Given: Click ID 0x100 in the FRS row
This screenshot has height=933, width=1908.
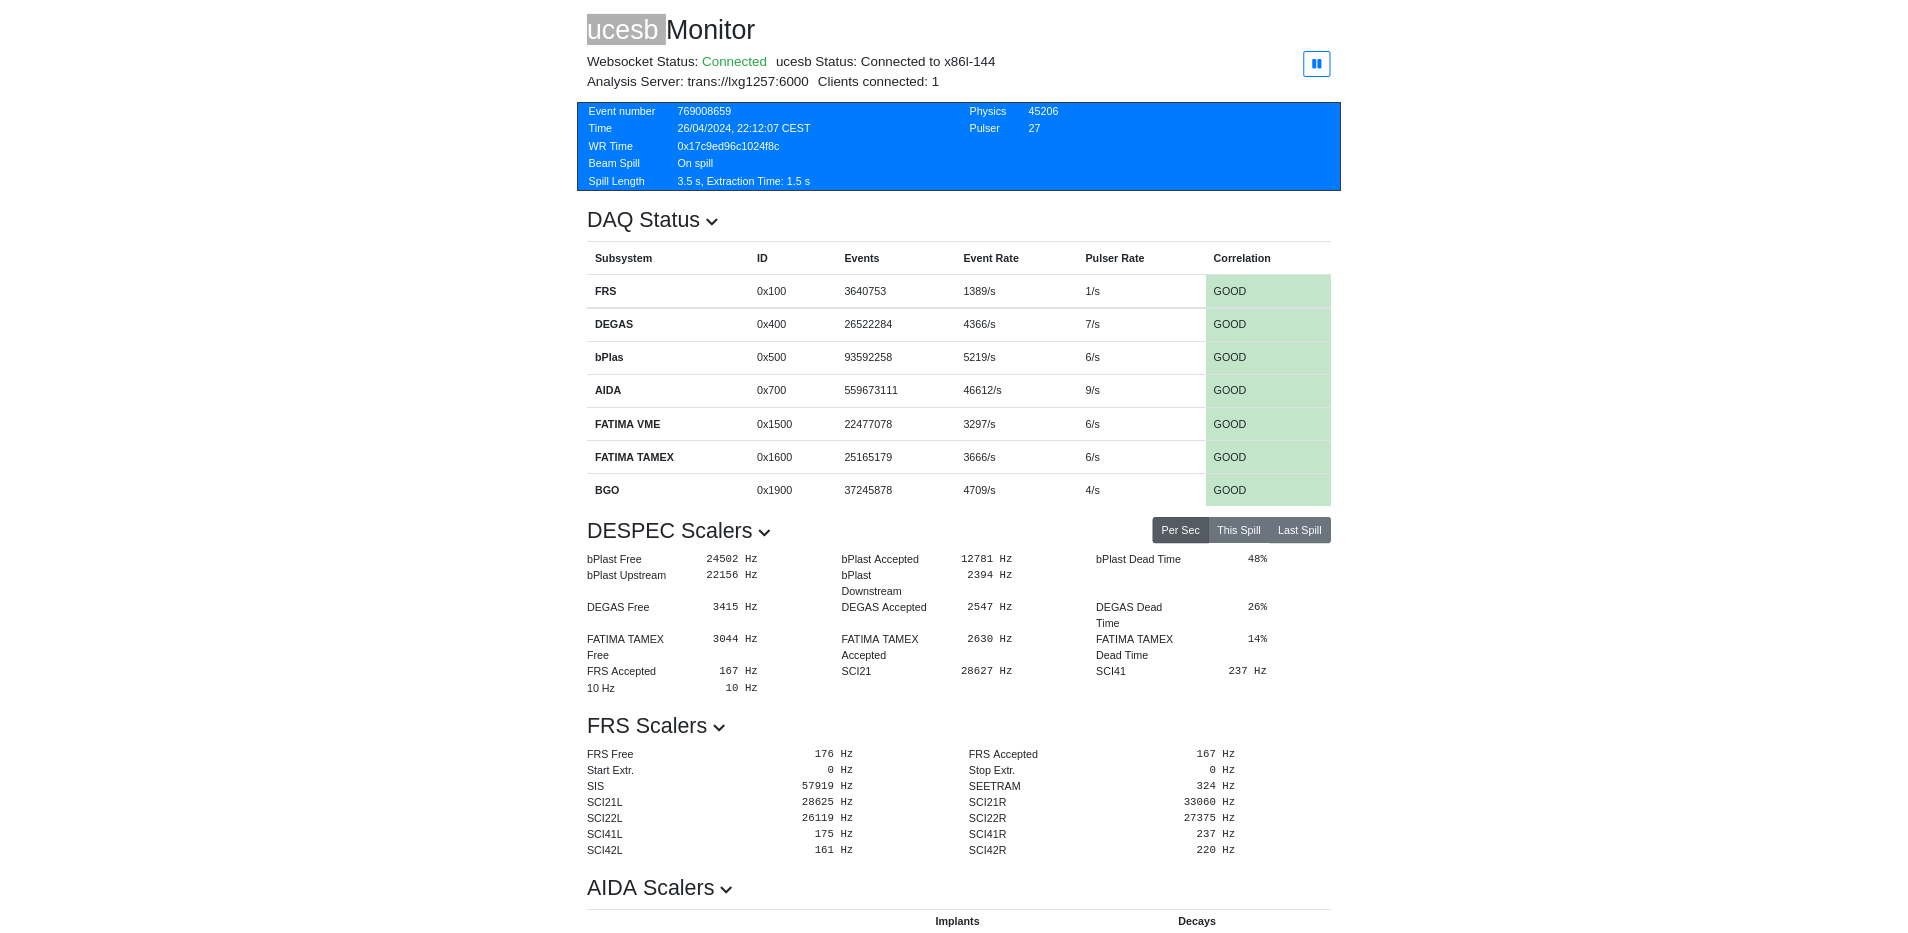Looking at the screenshot, I should 771,291.
